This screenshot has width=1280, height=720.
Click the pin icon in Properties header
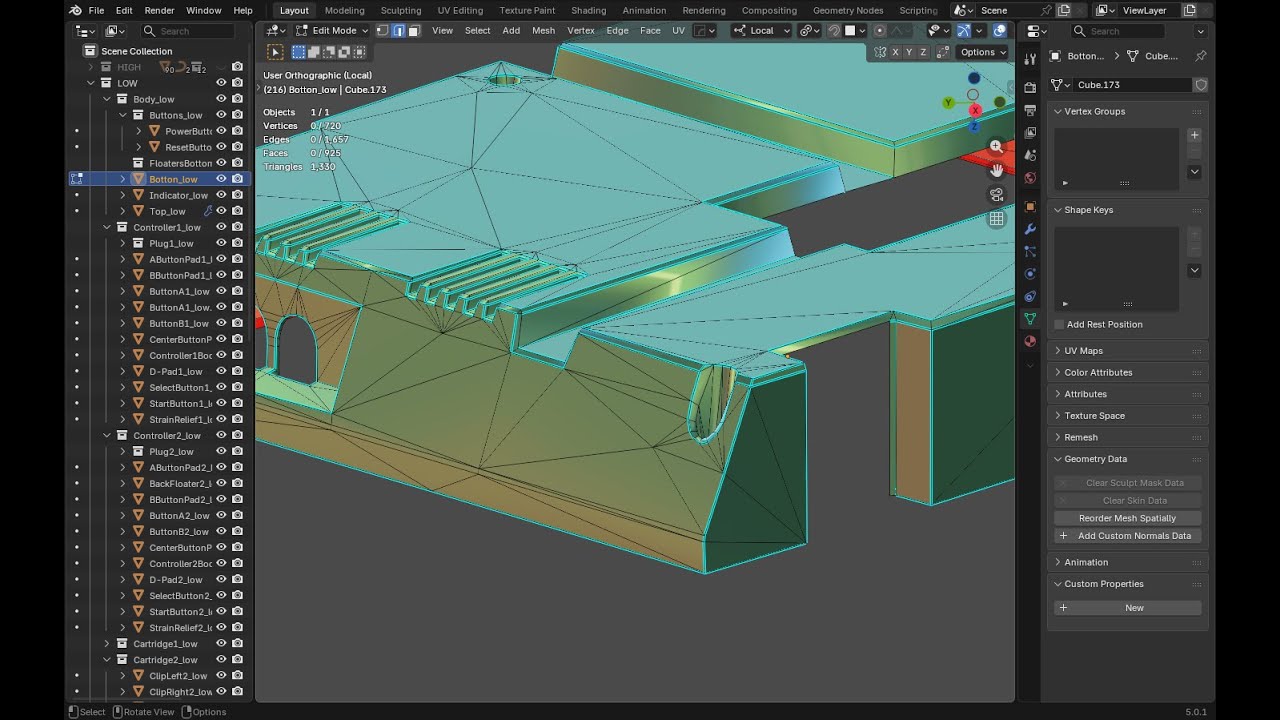coord(1200,56)
